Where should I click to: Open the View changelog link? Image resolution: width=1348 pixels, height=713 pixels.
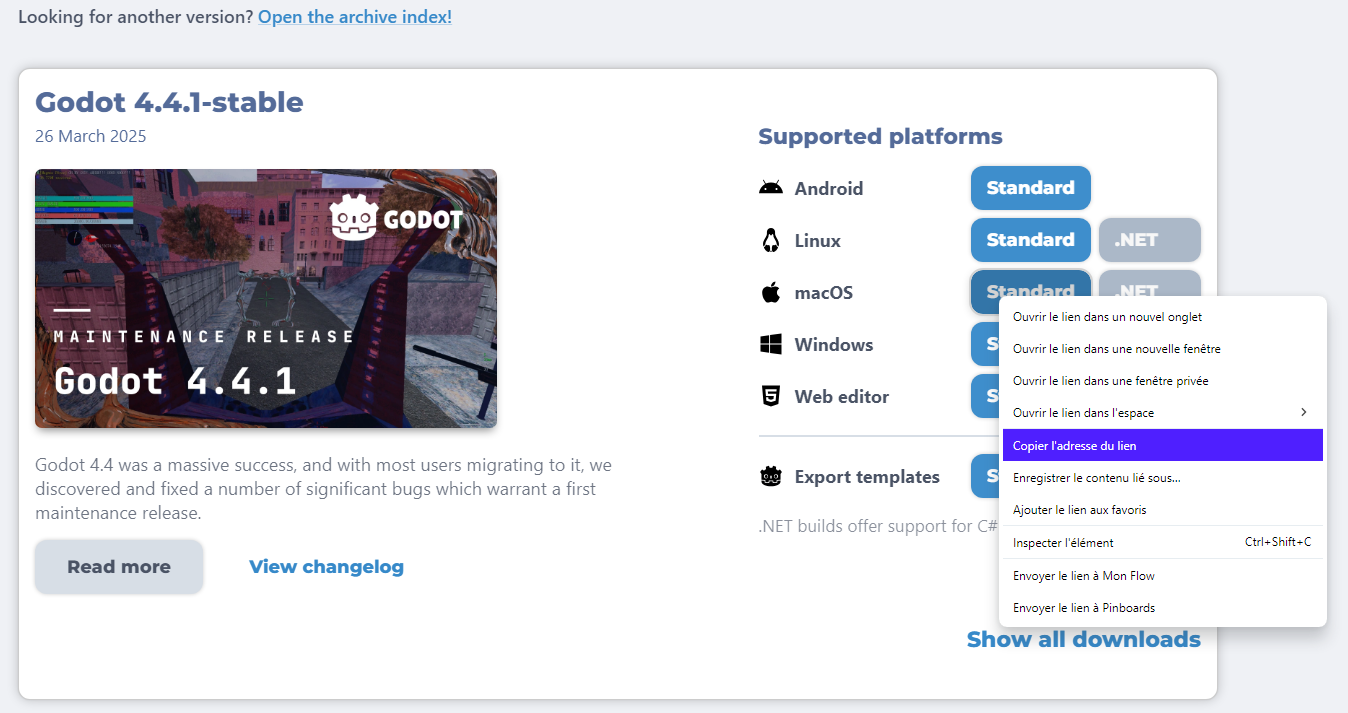[x=326, y=567]
